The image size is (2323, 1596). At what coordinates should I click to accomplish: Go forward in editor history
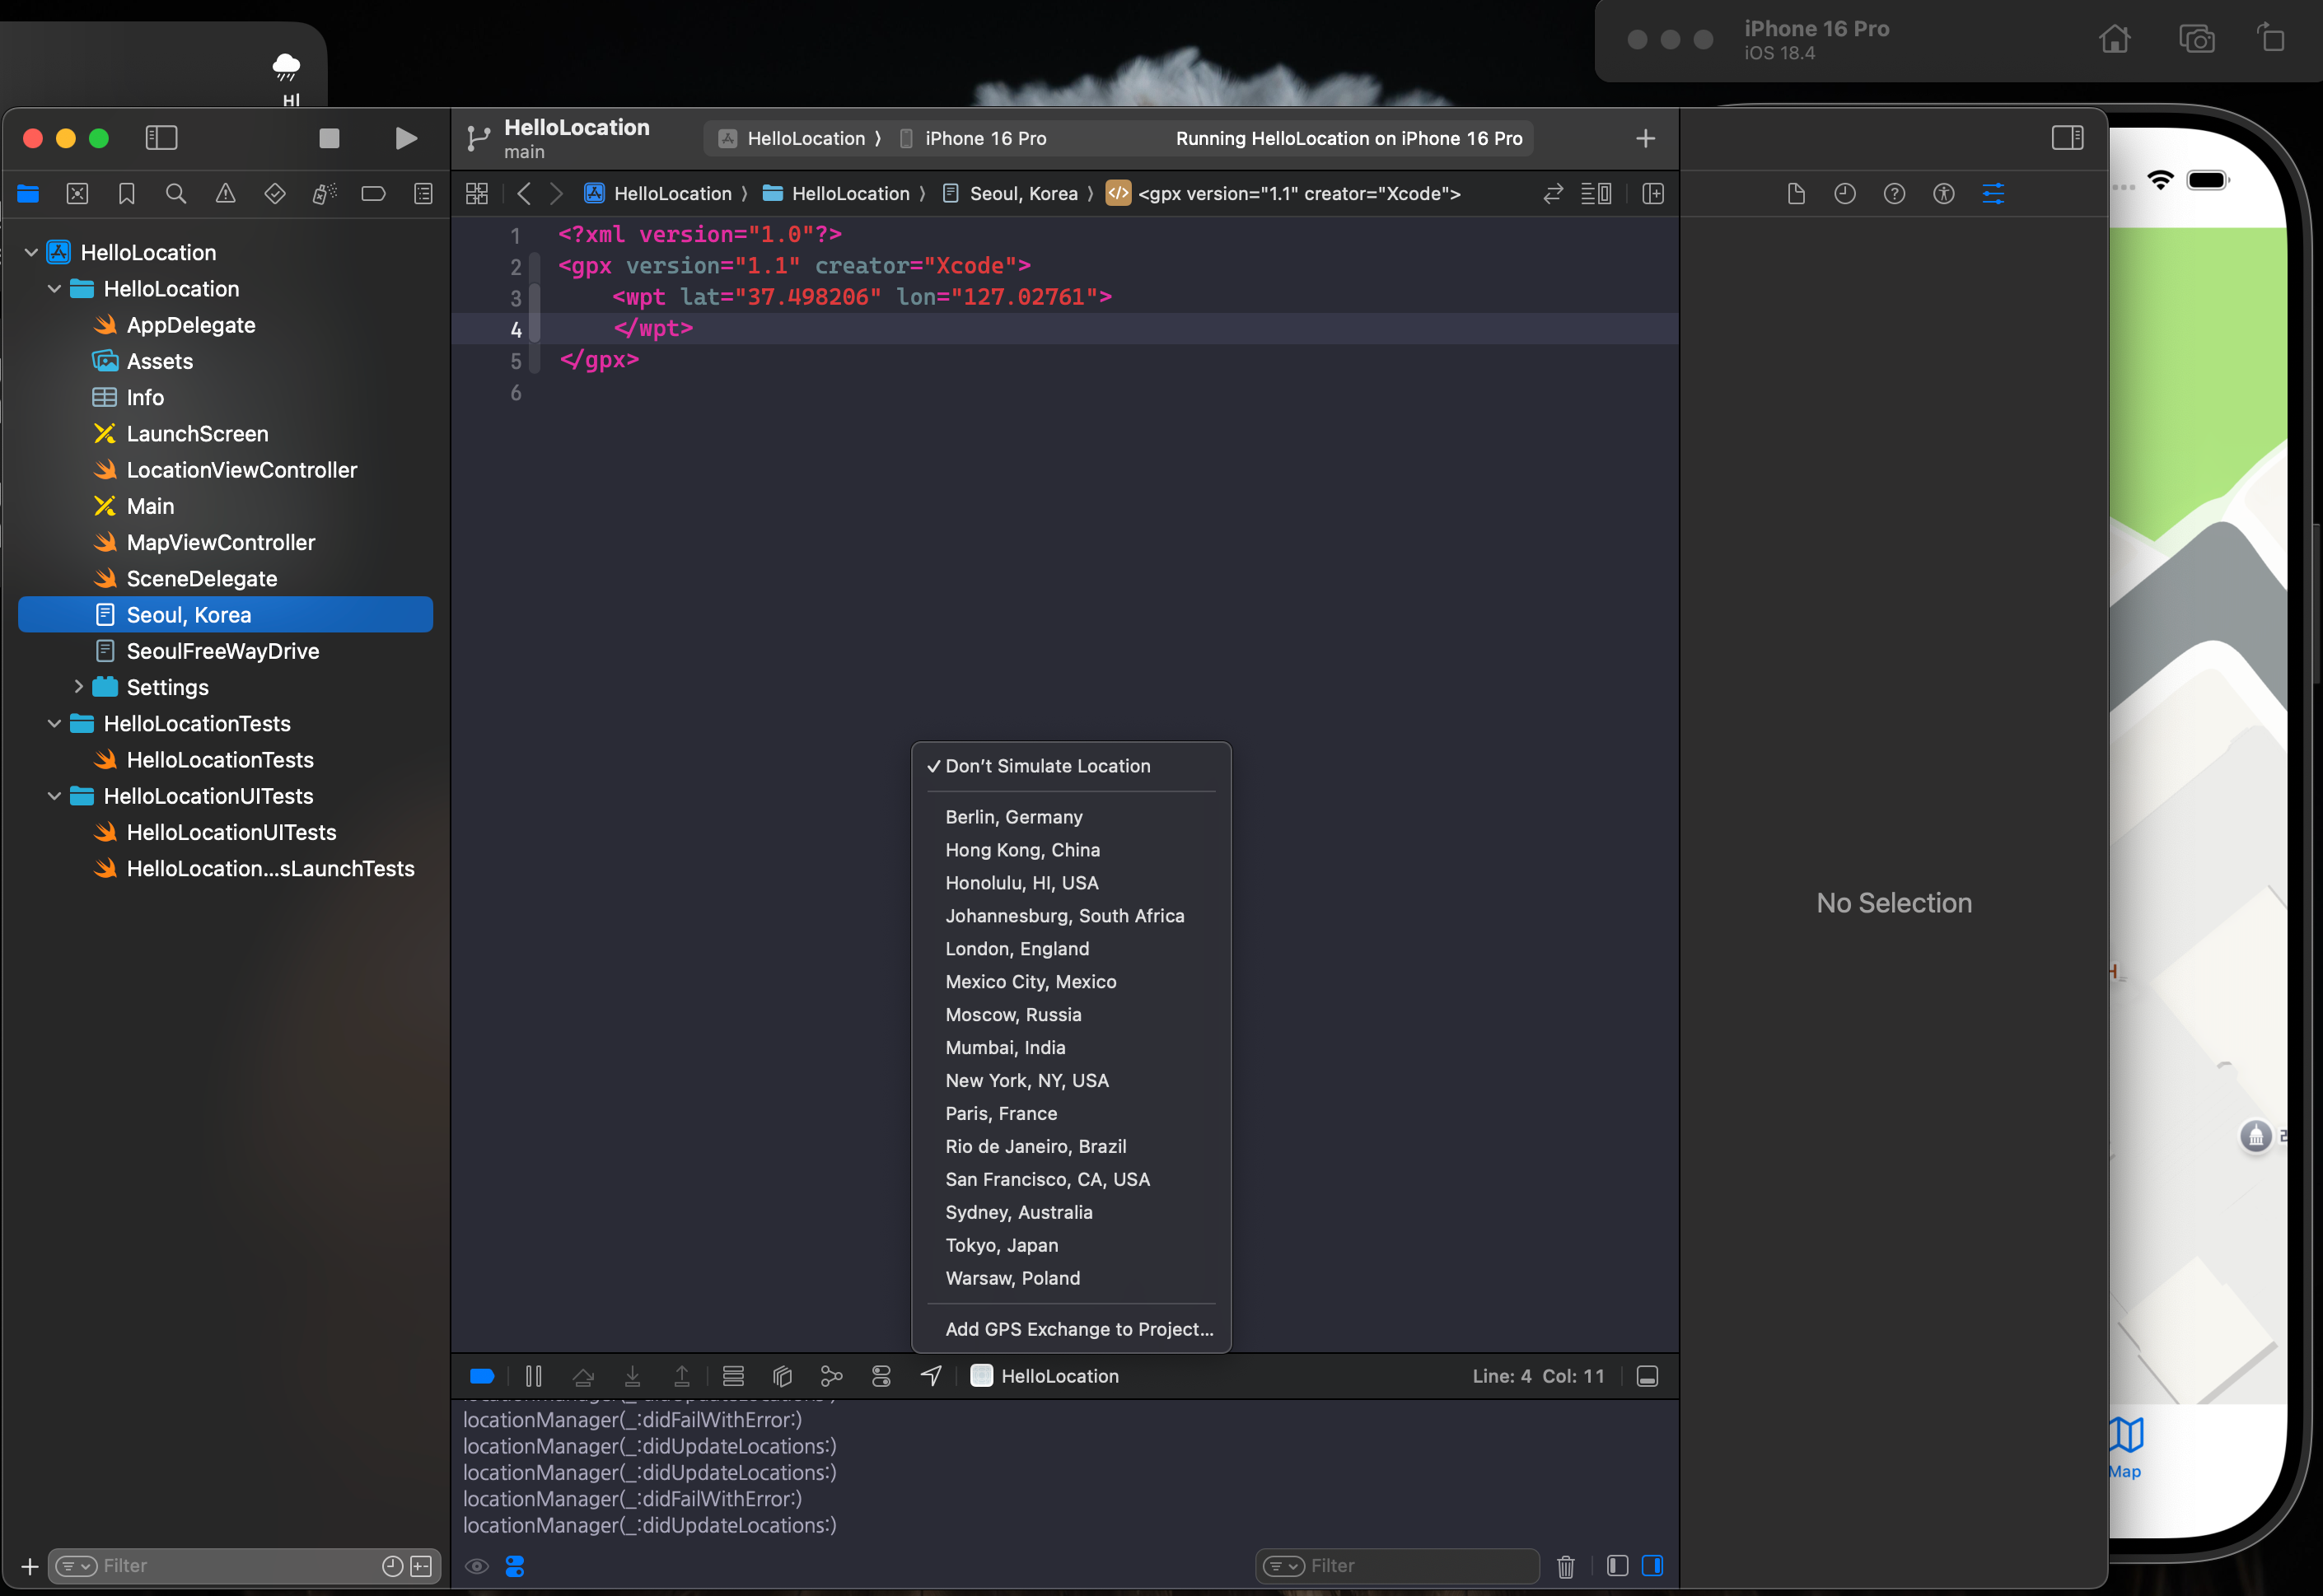pos(556,194)
